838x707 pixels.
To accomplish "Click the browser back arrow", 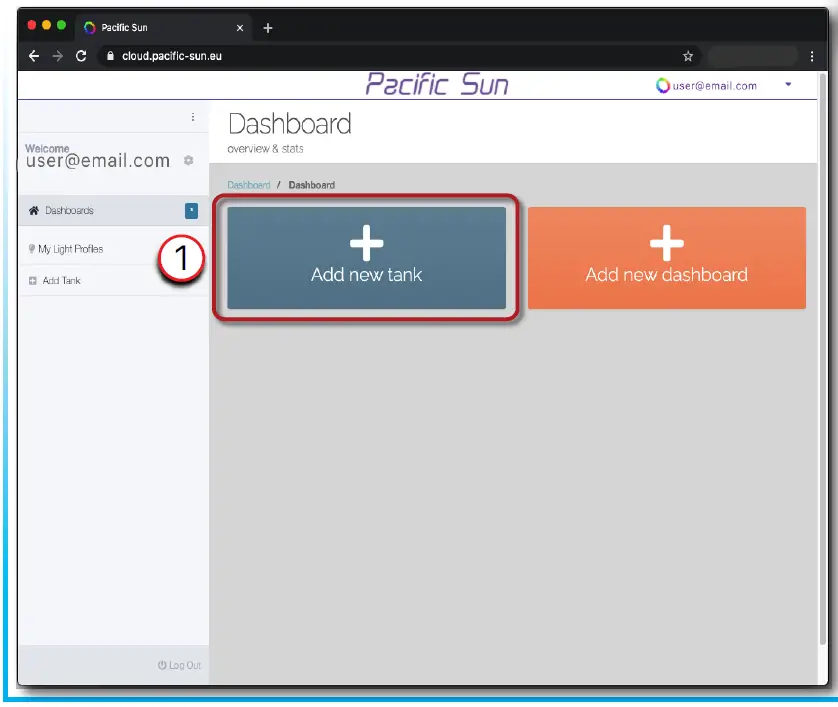I will pos(34,56).
